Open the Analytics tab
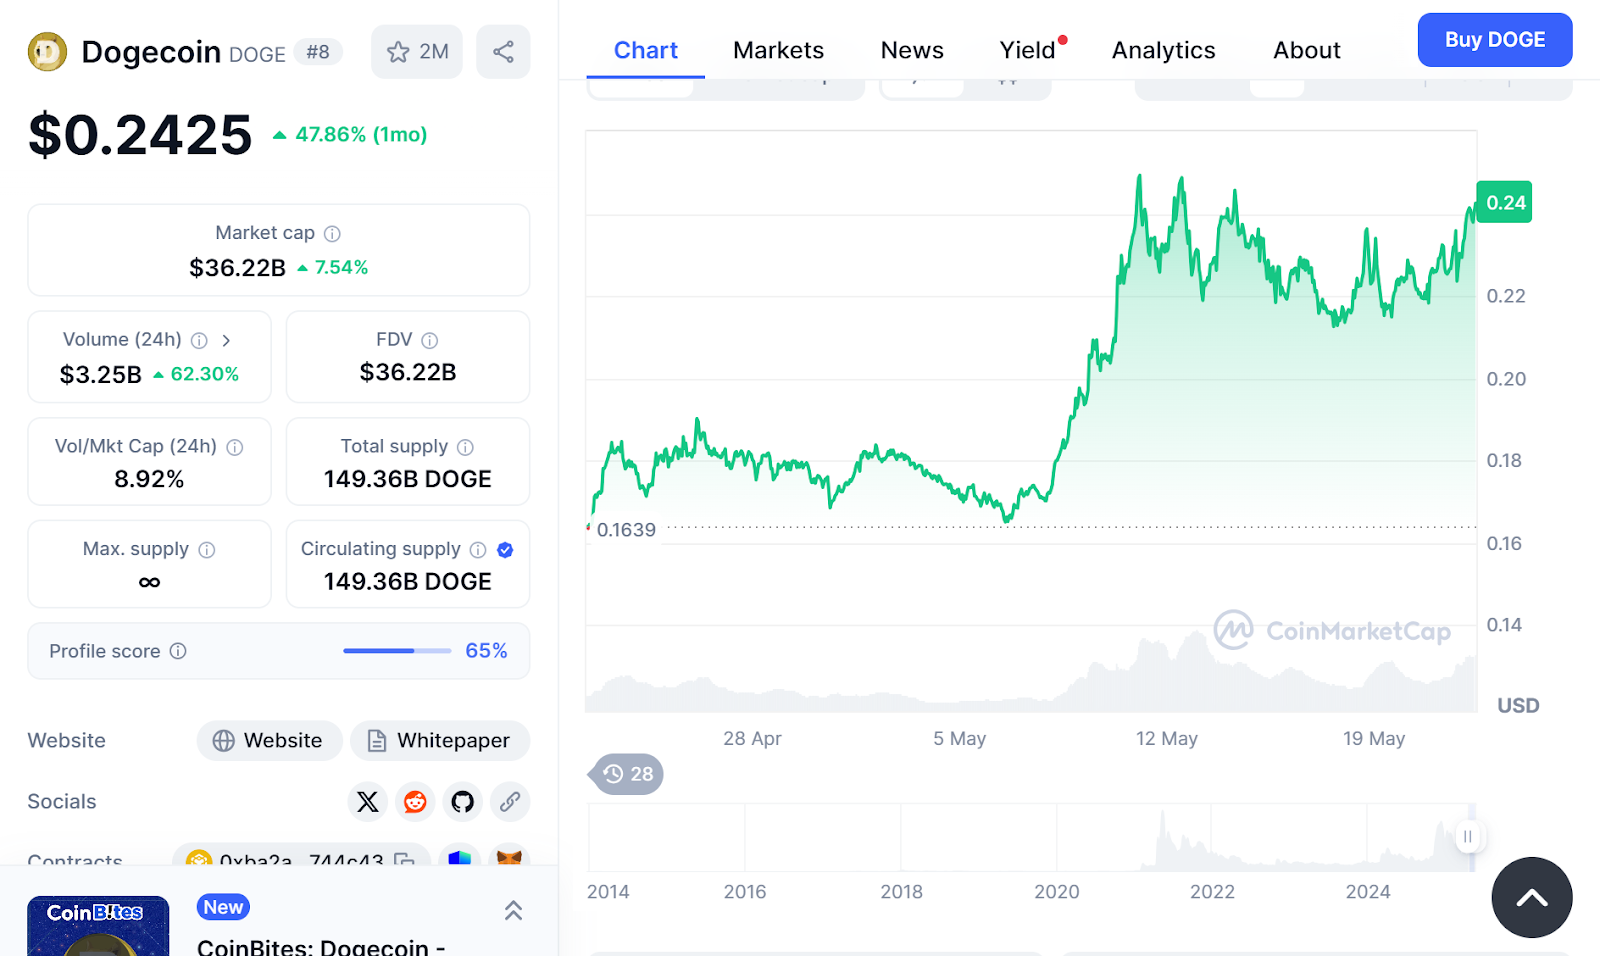The image size is (1600, 956). pyautogui.click(x=1163, y=50)
